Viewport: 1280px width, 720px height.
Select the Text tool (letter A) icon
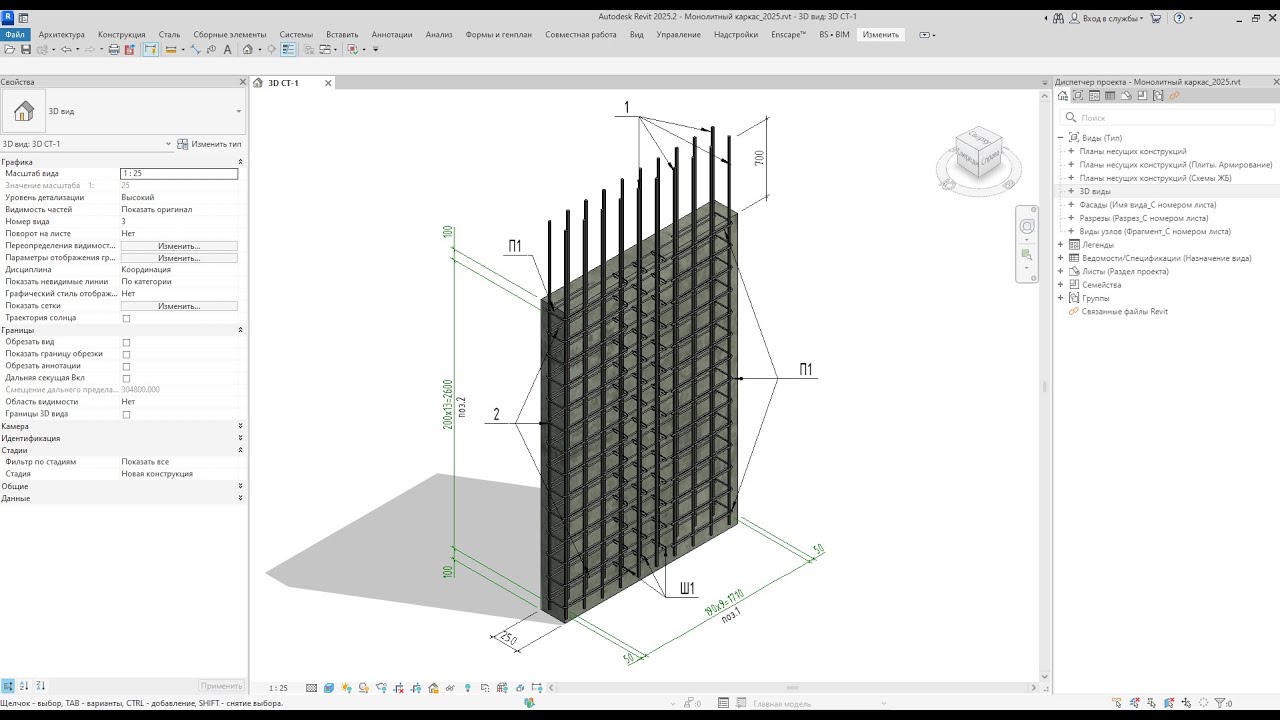(x=228, y=49)
